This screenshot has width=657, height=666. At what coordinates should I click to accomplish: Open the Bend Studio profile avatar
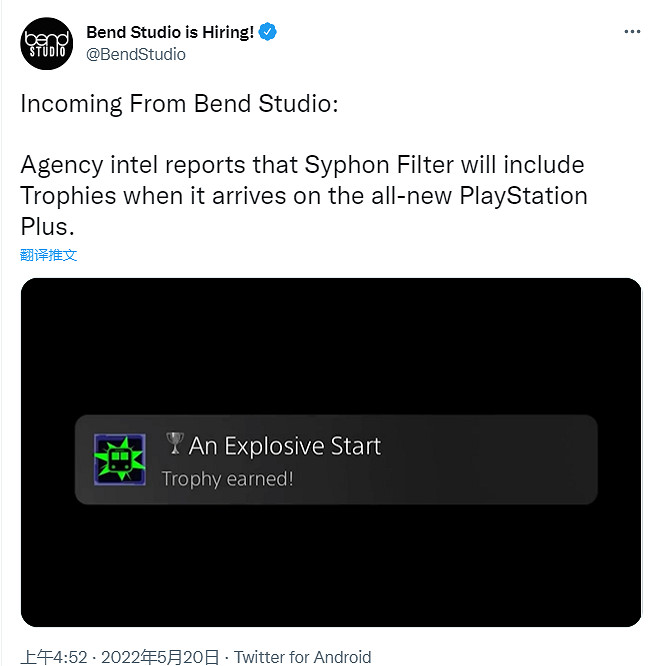(x=45, y=44)
